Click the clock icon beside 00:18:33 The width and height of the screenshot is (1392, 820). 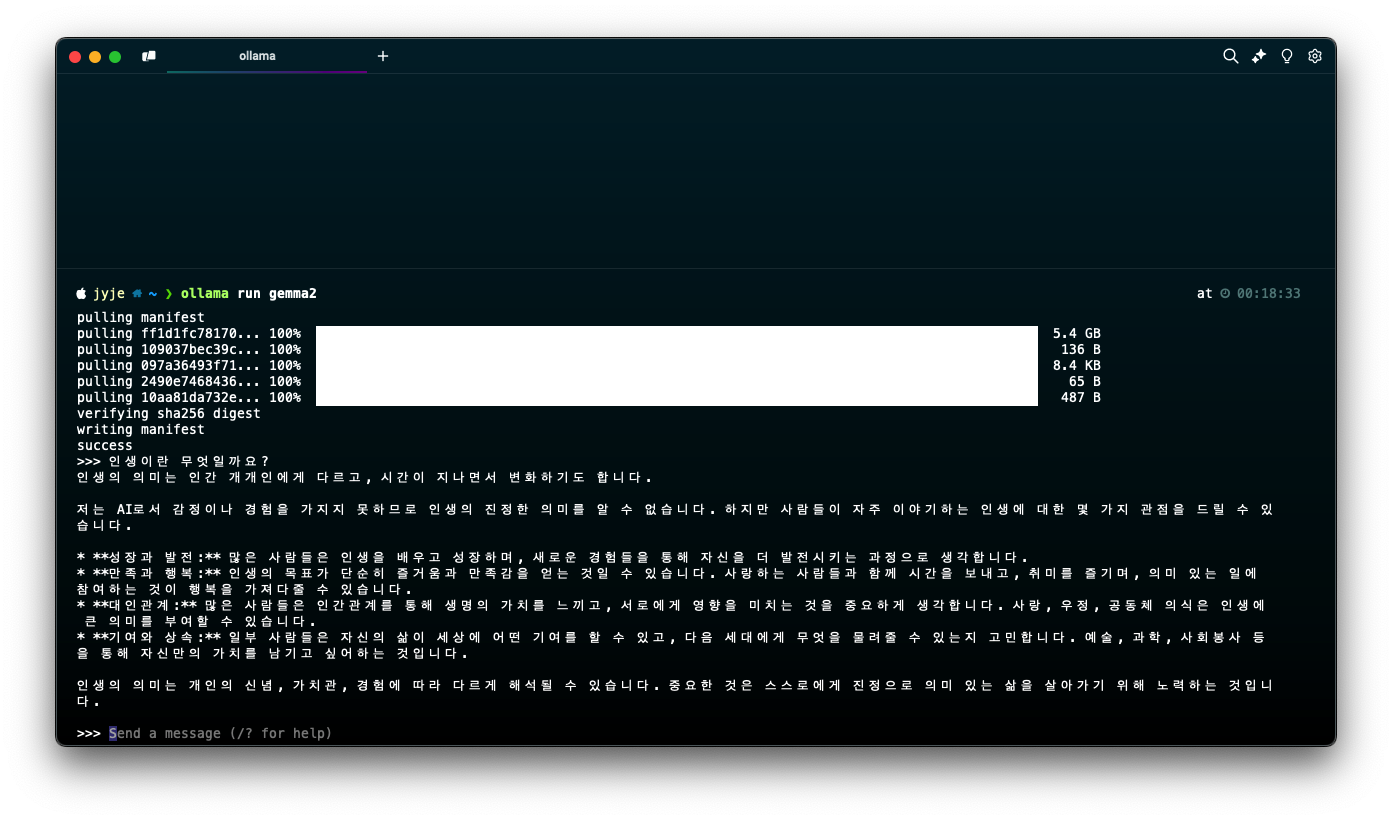coord(1224,294)
